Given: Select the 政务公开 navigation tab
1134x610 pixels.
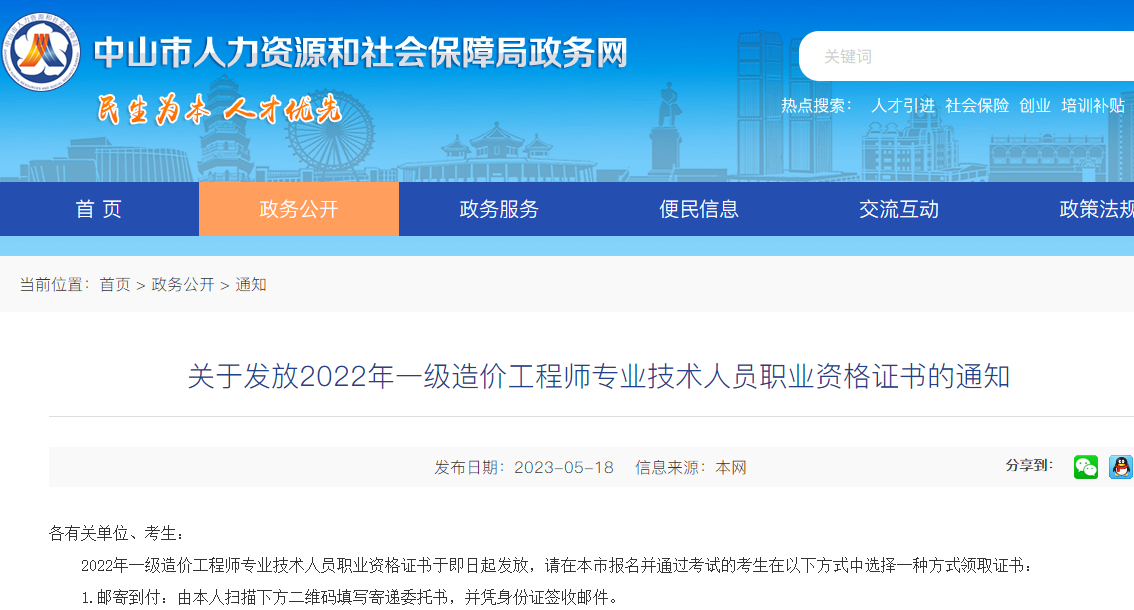Looking at the screenshot, I should click(299, 209).
